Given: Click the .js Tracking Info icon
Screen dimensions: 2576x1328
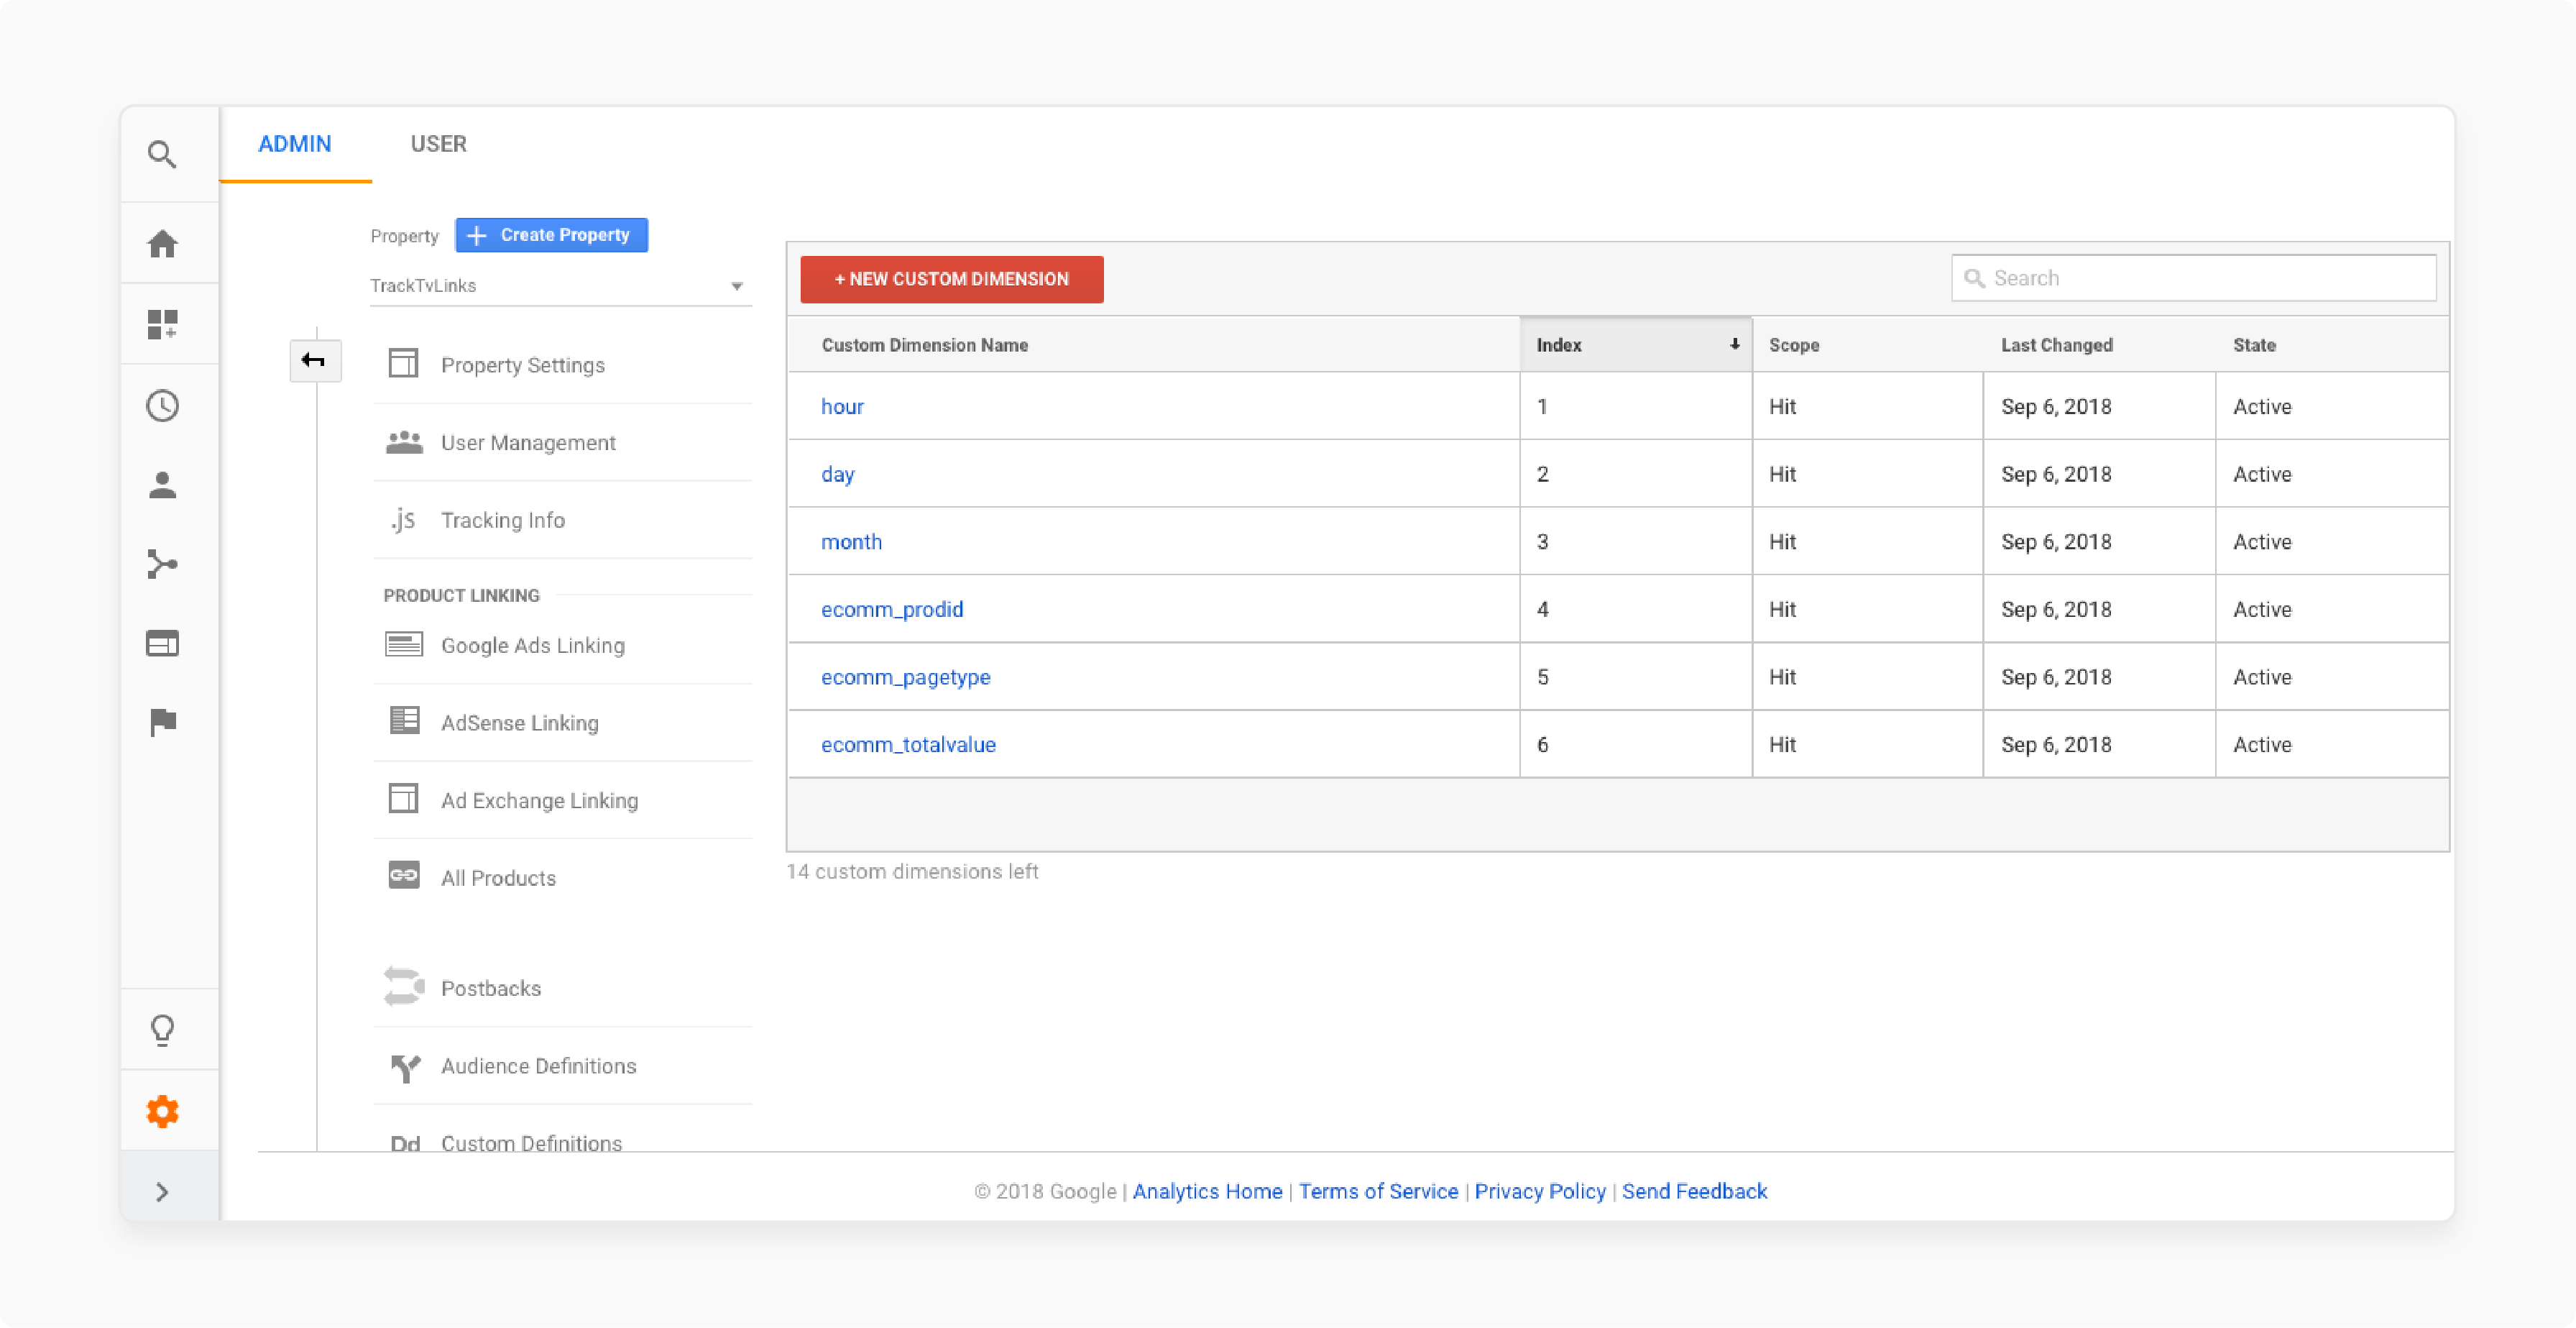Looking at the screenshot, I should click(403, 519).
